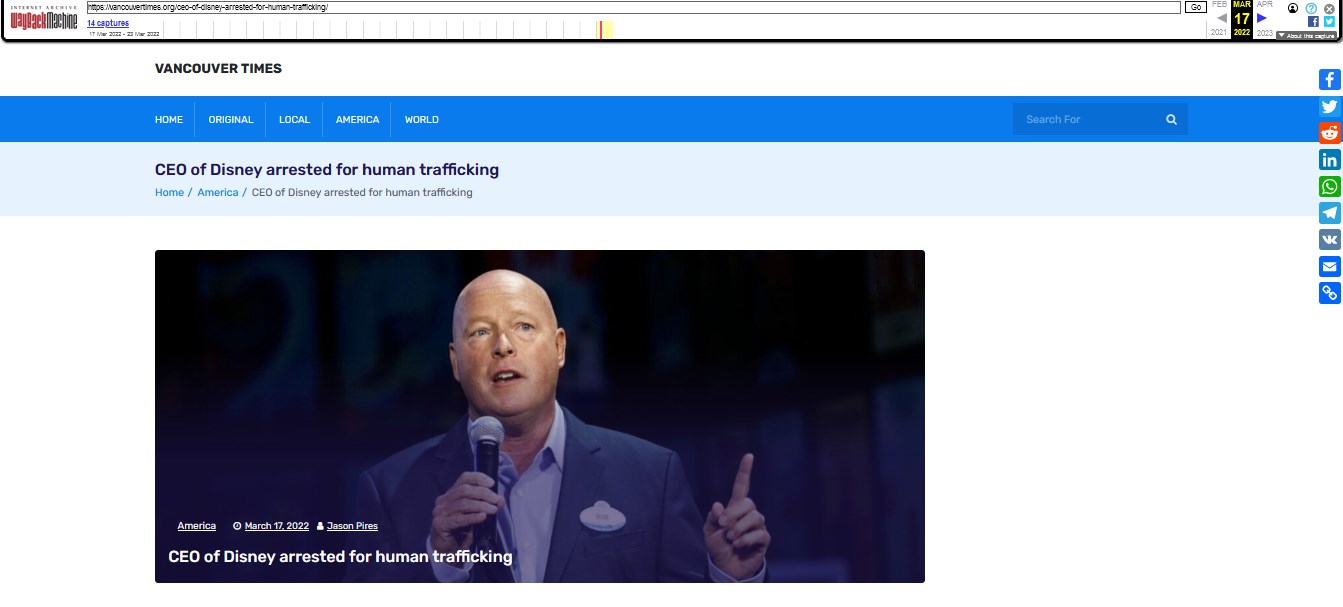Select LOCAL in the navigation bar

(x=294, y=120)
